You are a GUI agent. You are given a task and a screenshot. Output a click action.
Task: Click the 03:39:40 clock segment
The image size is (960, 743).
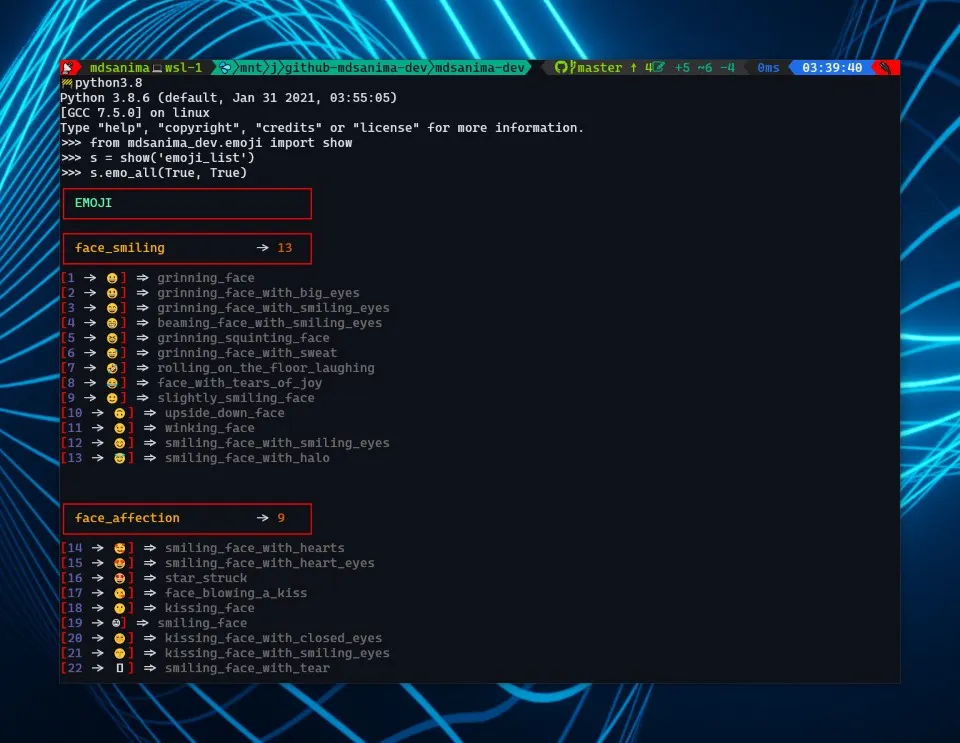coord(832,67)
